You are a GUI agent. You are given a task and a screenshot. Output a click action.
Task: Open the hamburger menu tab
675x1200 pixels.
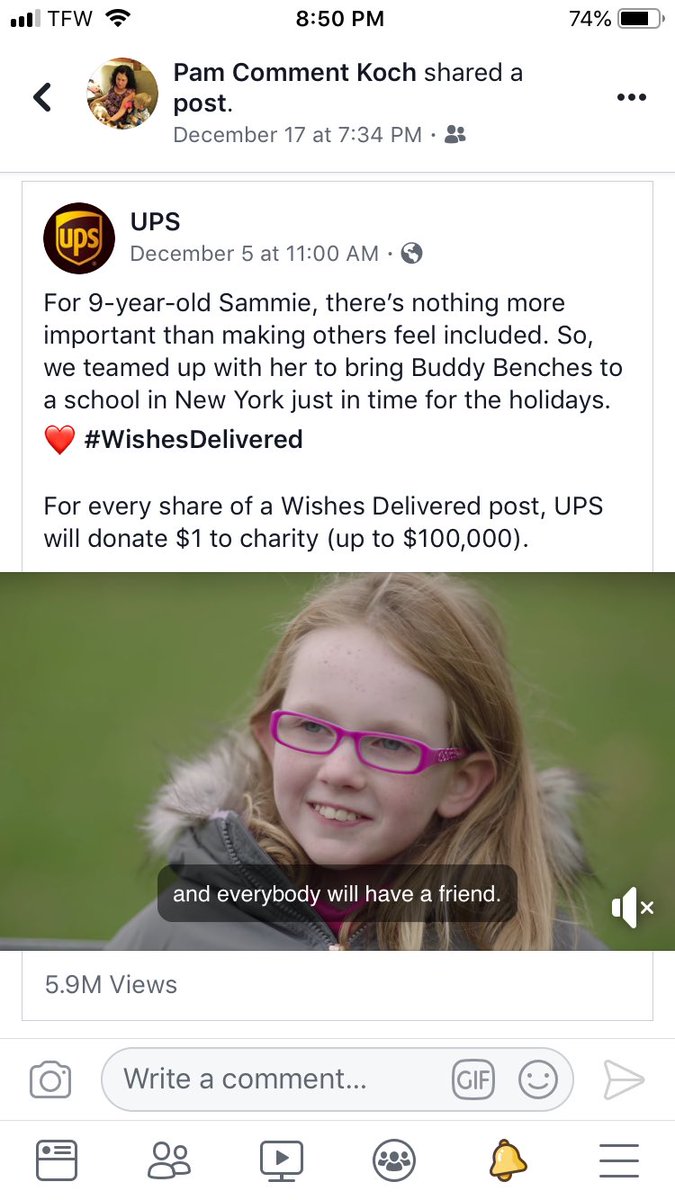pyautogui.click(x=619, y=1161)
